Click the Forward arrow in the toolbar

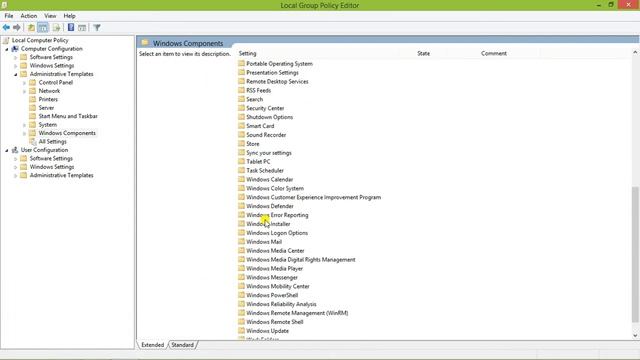(x=17, y=27)
